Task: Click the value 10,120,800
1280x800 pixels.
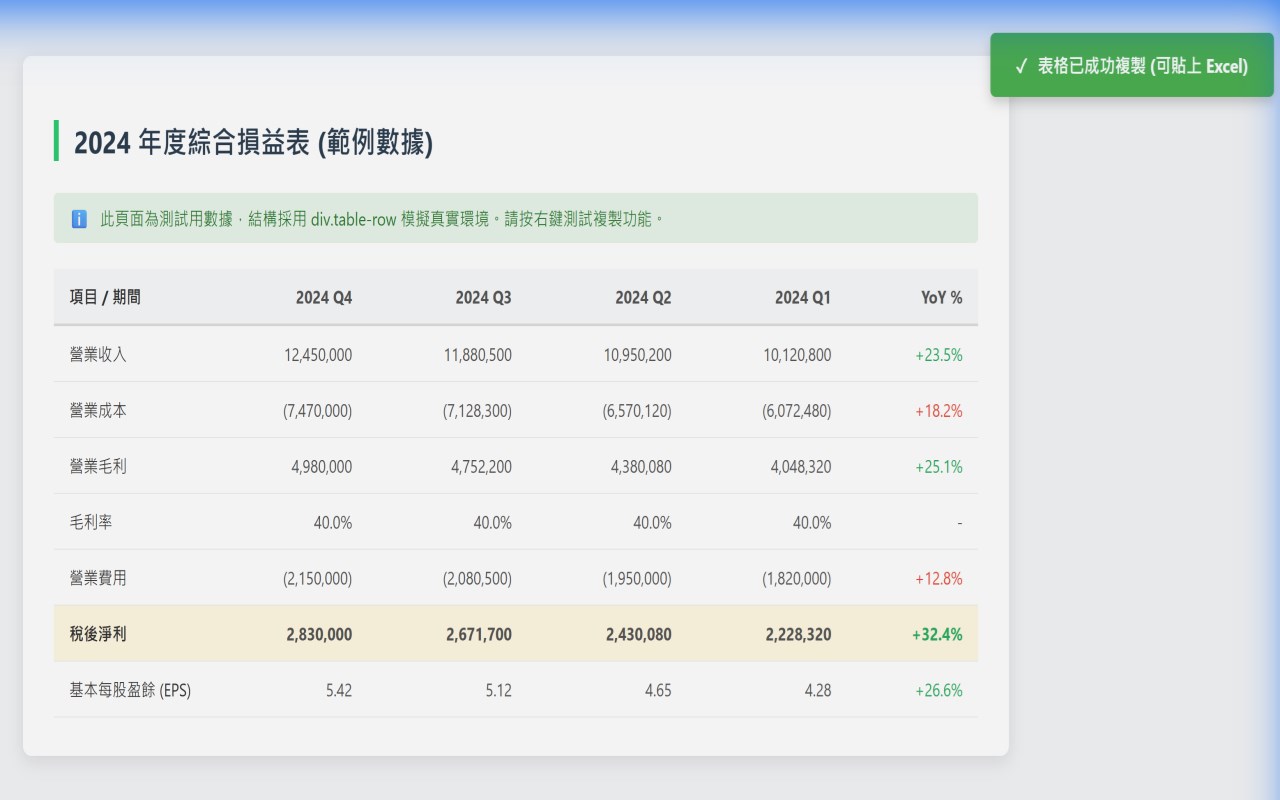Action: point(797,354)
